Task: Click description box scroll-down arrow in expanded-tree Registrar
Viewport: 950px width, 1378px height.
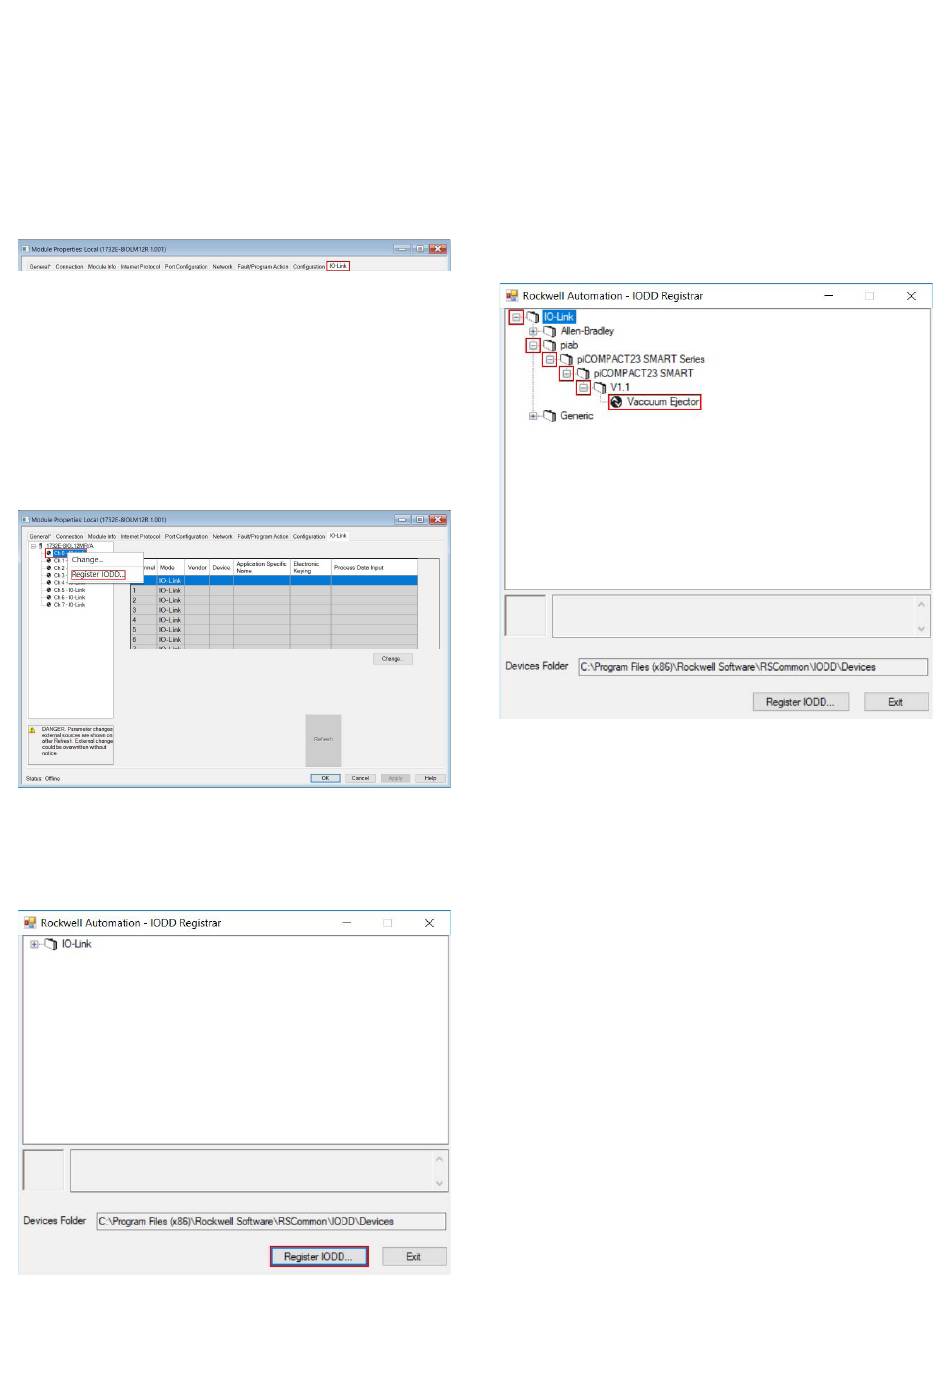Action: coord(921,629)
